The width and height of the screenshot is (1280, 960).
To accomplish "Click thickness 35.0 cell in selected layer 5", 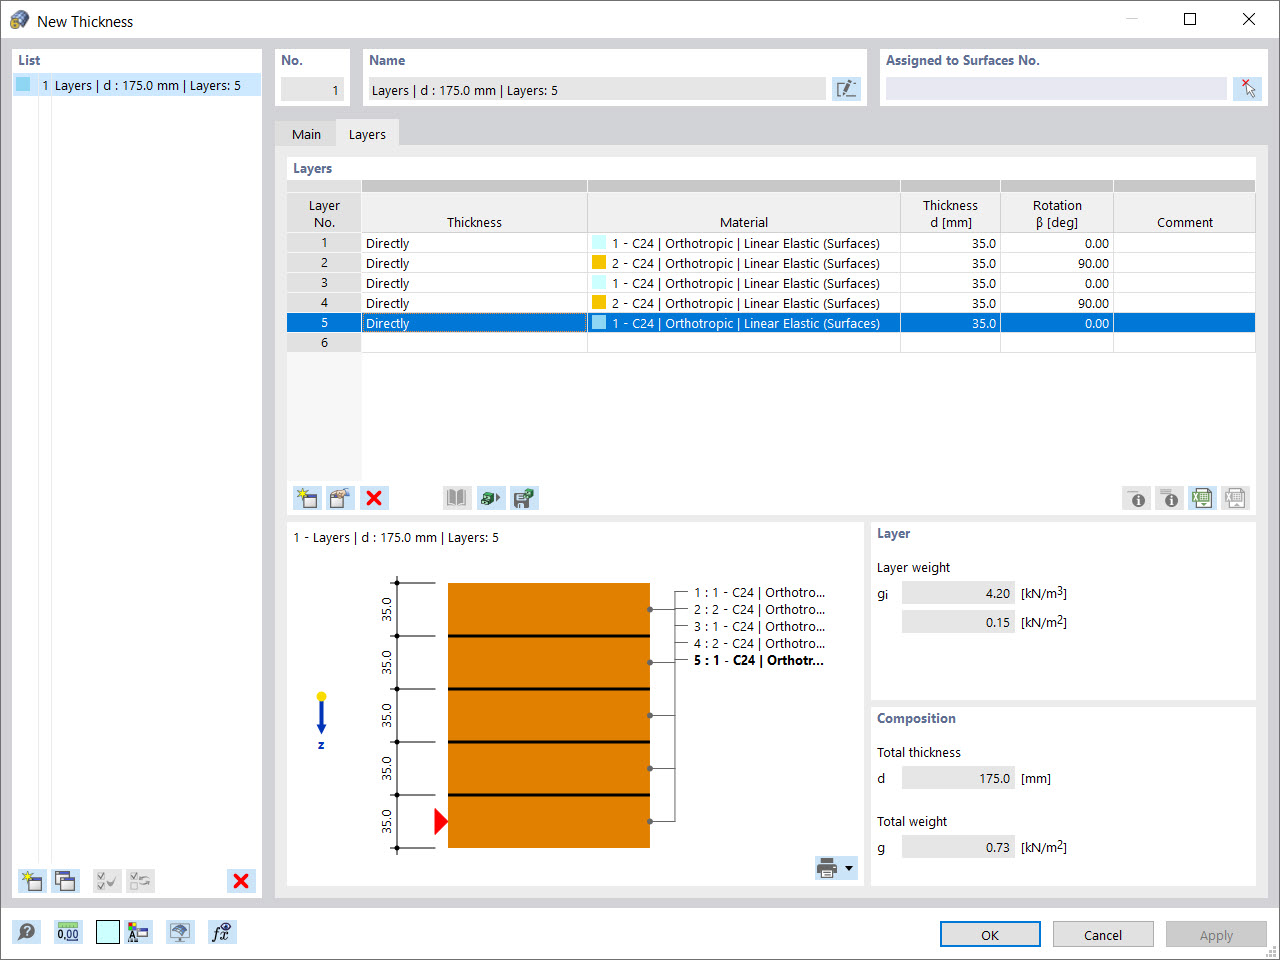I will click(950, 323).
